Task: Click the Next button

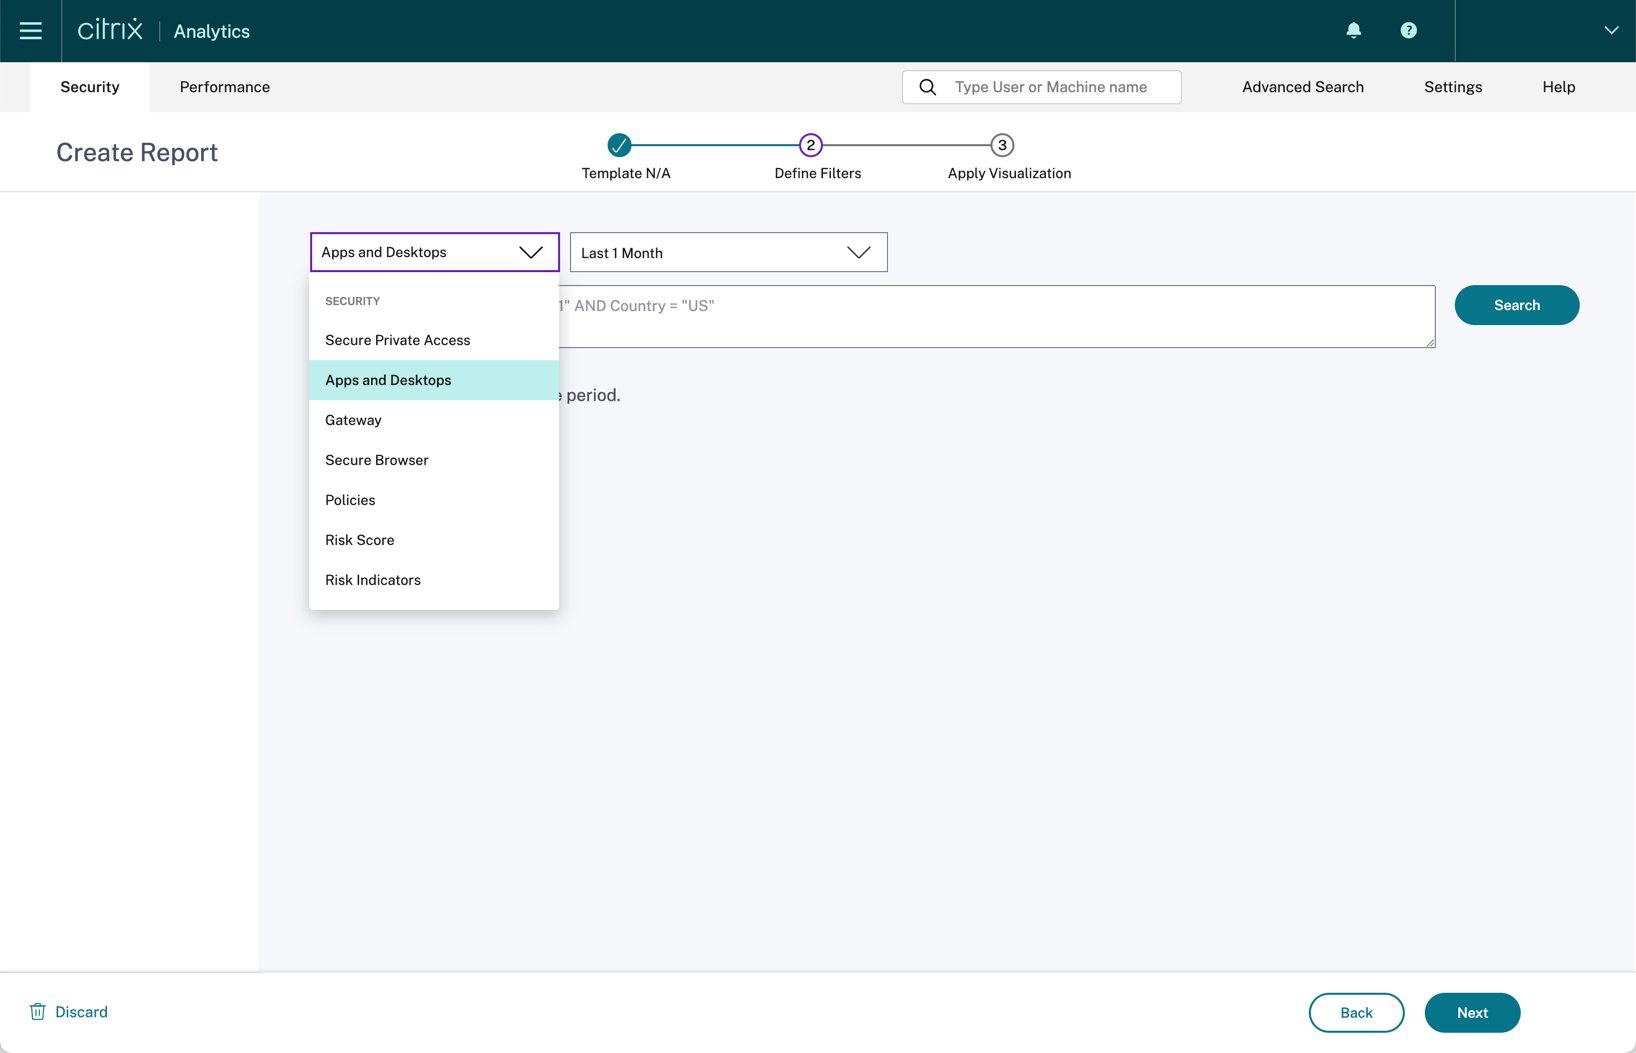Action: point(1471,1013)
